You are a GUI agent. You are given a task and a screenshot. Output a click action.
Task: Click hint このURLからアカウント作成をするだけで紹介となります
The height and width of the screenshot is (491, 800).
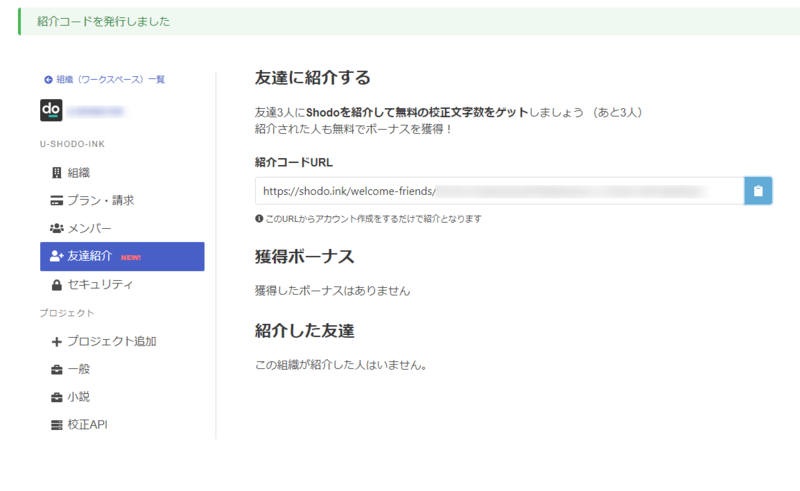pyautogui.click(x=373, y=218)
